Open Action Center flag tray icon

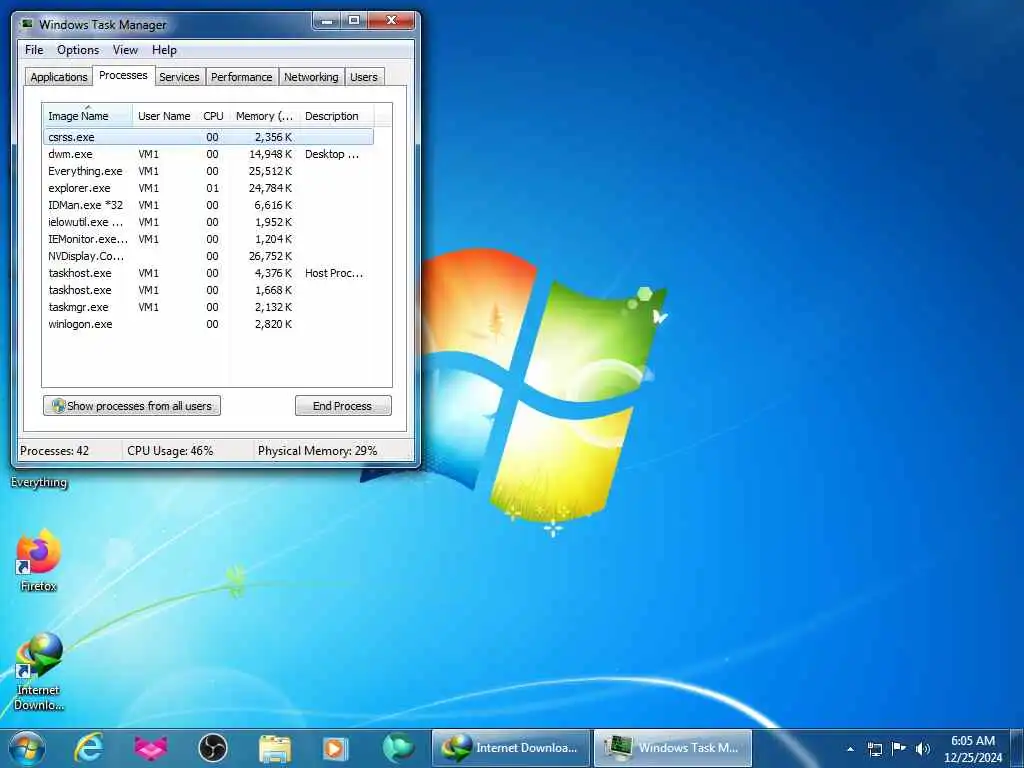(x=899, y=748)
